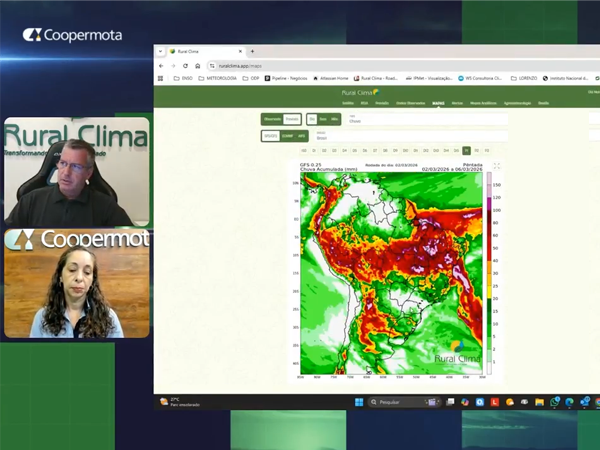
Task: Click the ruralclima.app address bar
Action: (403, 66)
